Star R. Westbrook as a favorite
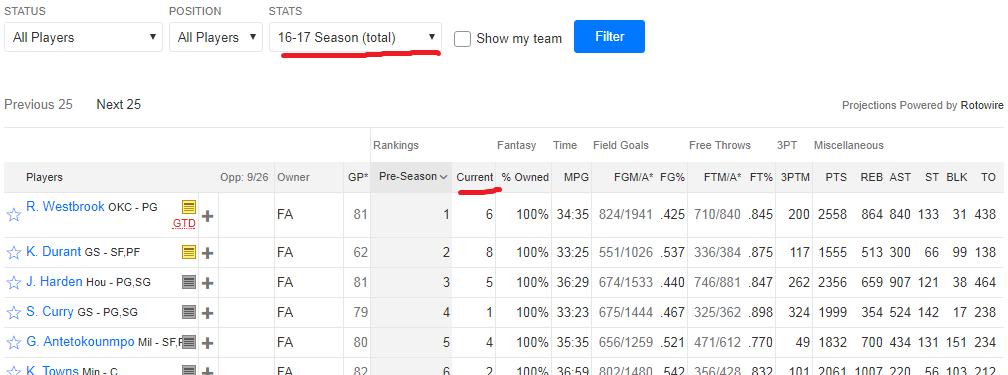Screen dimensions: 1008x375 (14, 215)
